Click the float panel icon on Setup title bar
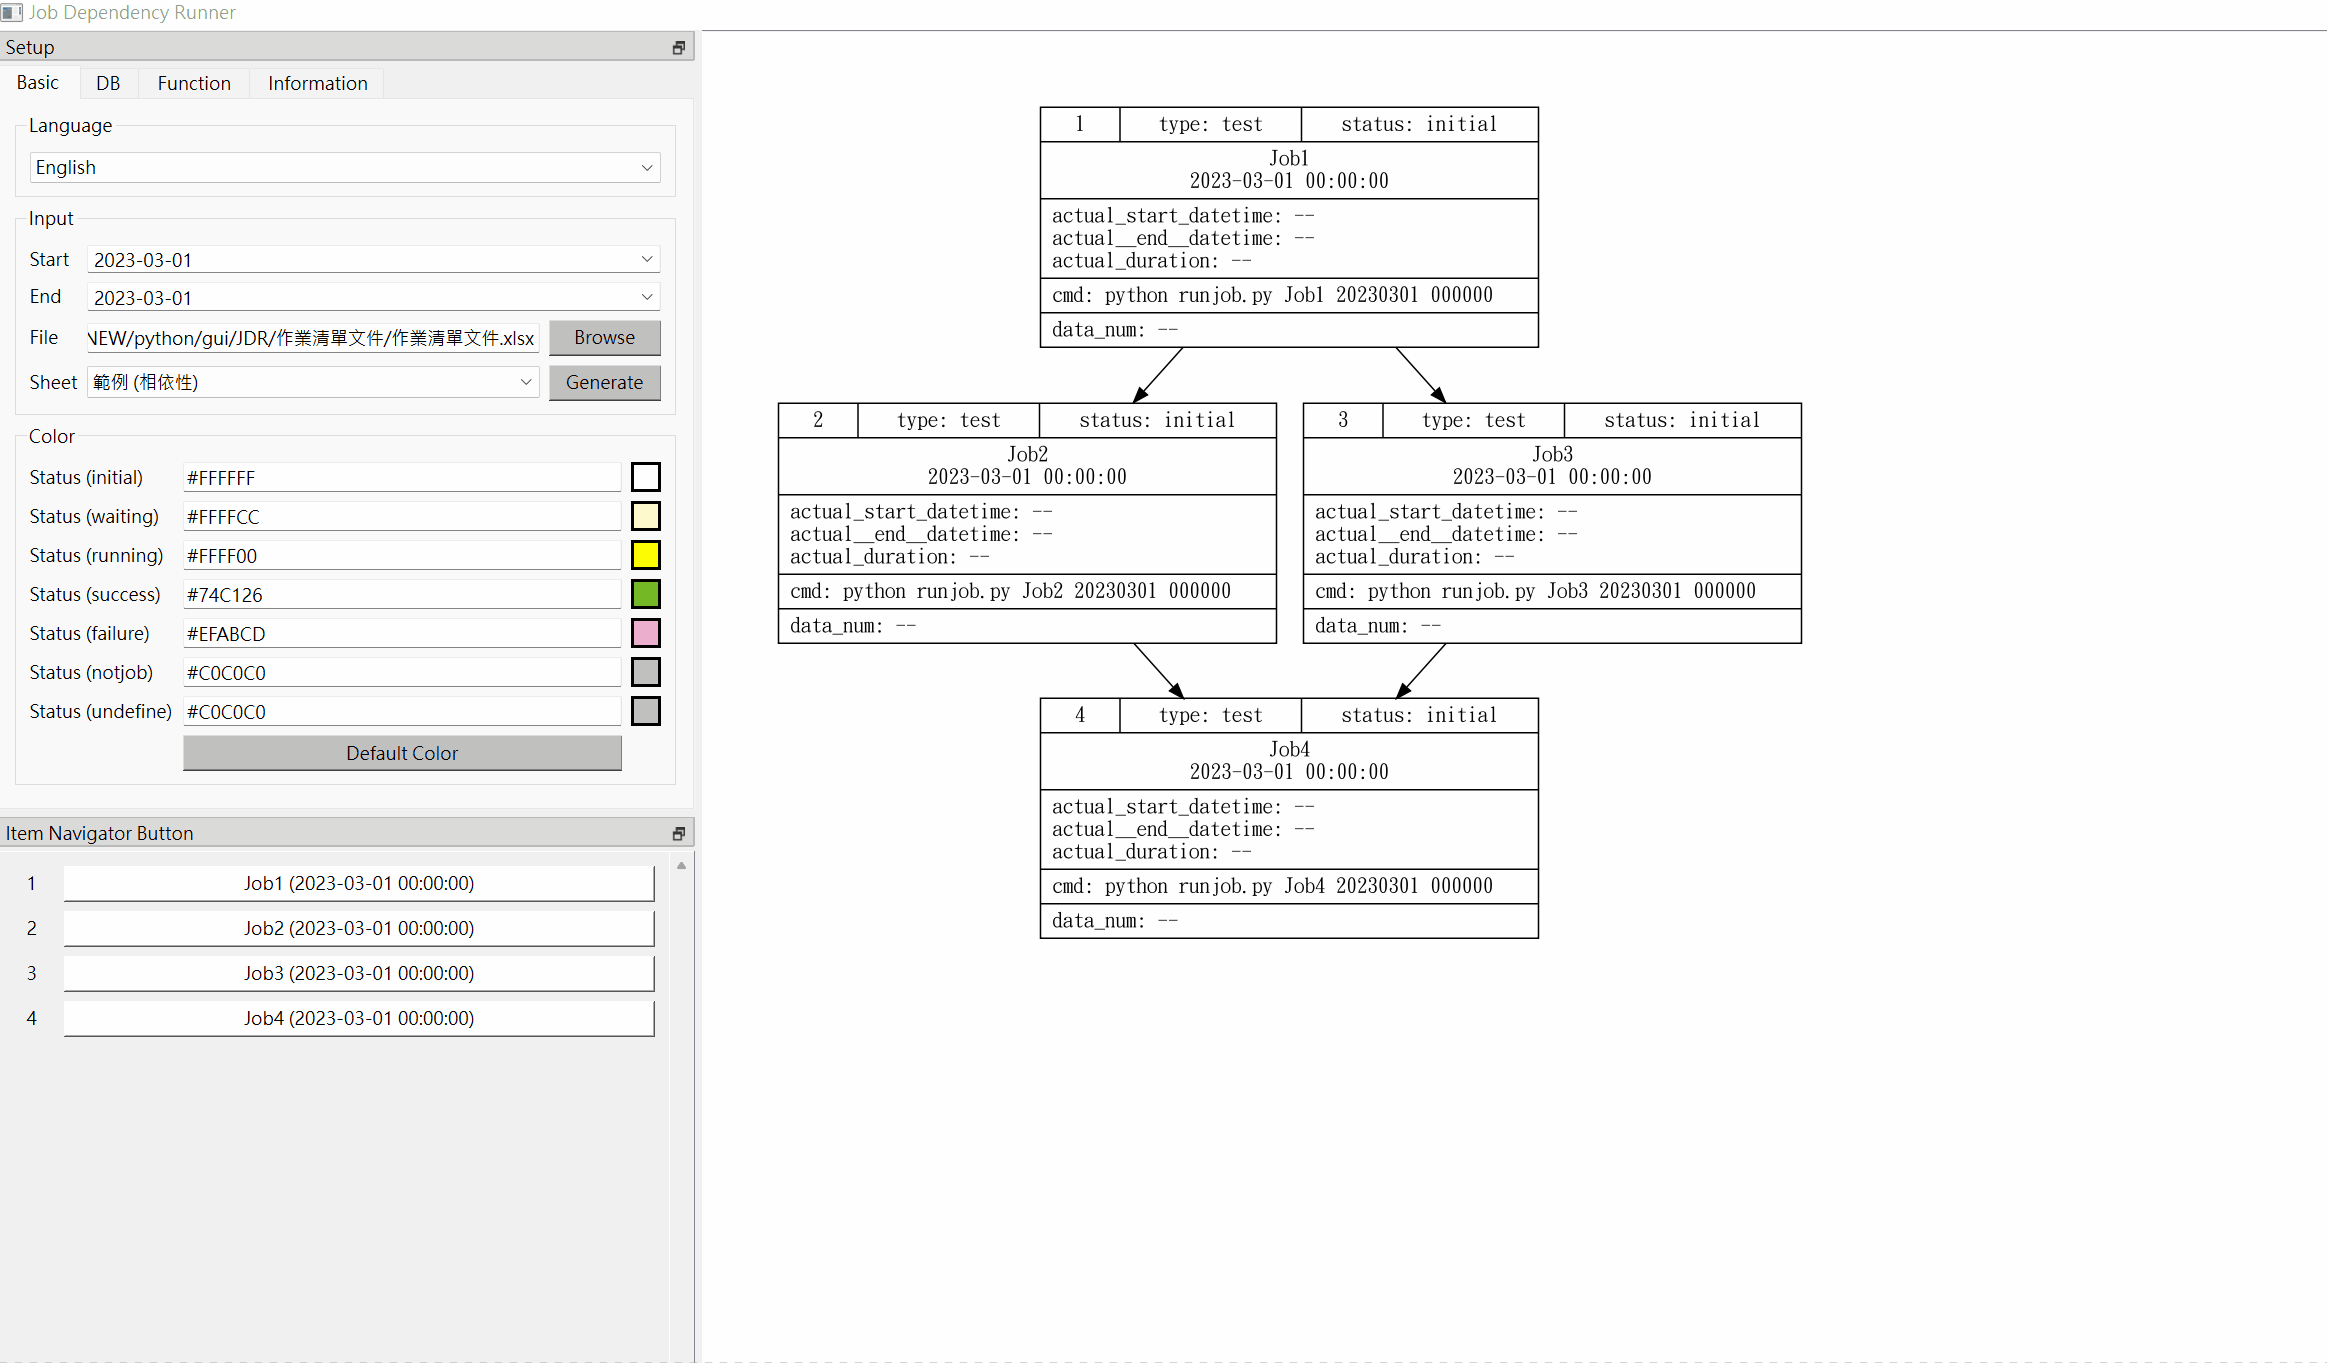This screenshot has height=1363, width=2327. 678,46
